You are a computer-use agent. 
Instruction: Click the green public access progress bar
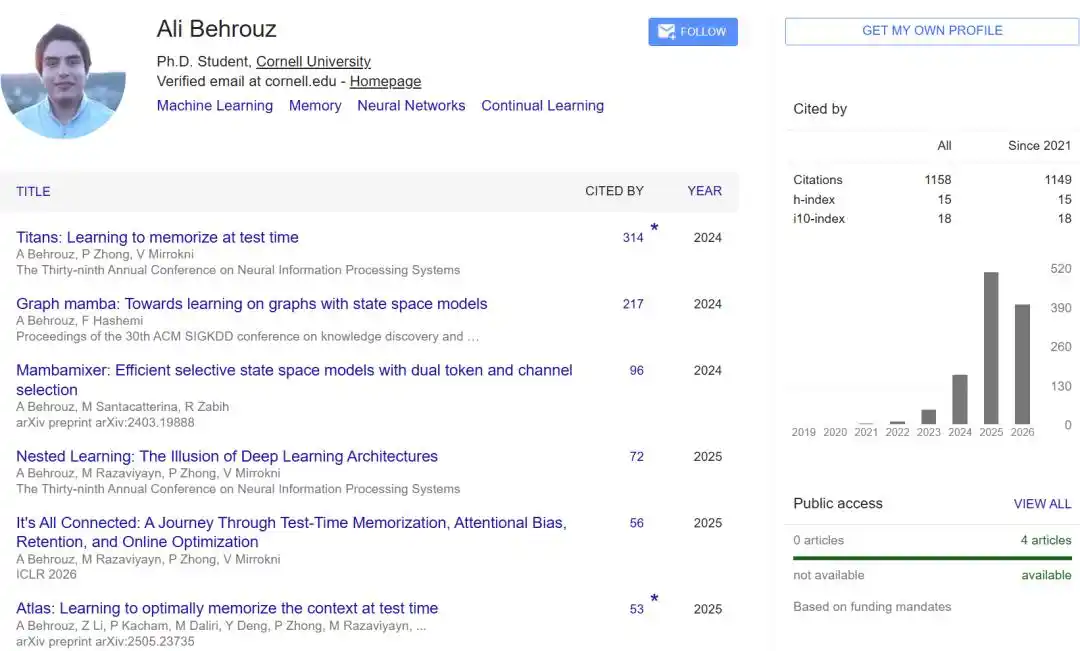coord(932,557)
